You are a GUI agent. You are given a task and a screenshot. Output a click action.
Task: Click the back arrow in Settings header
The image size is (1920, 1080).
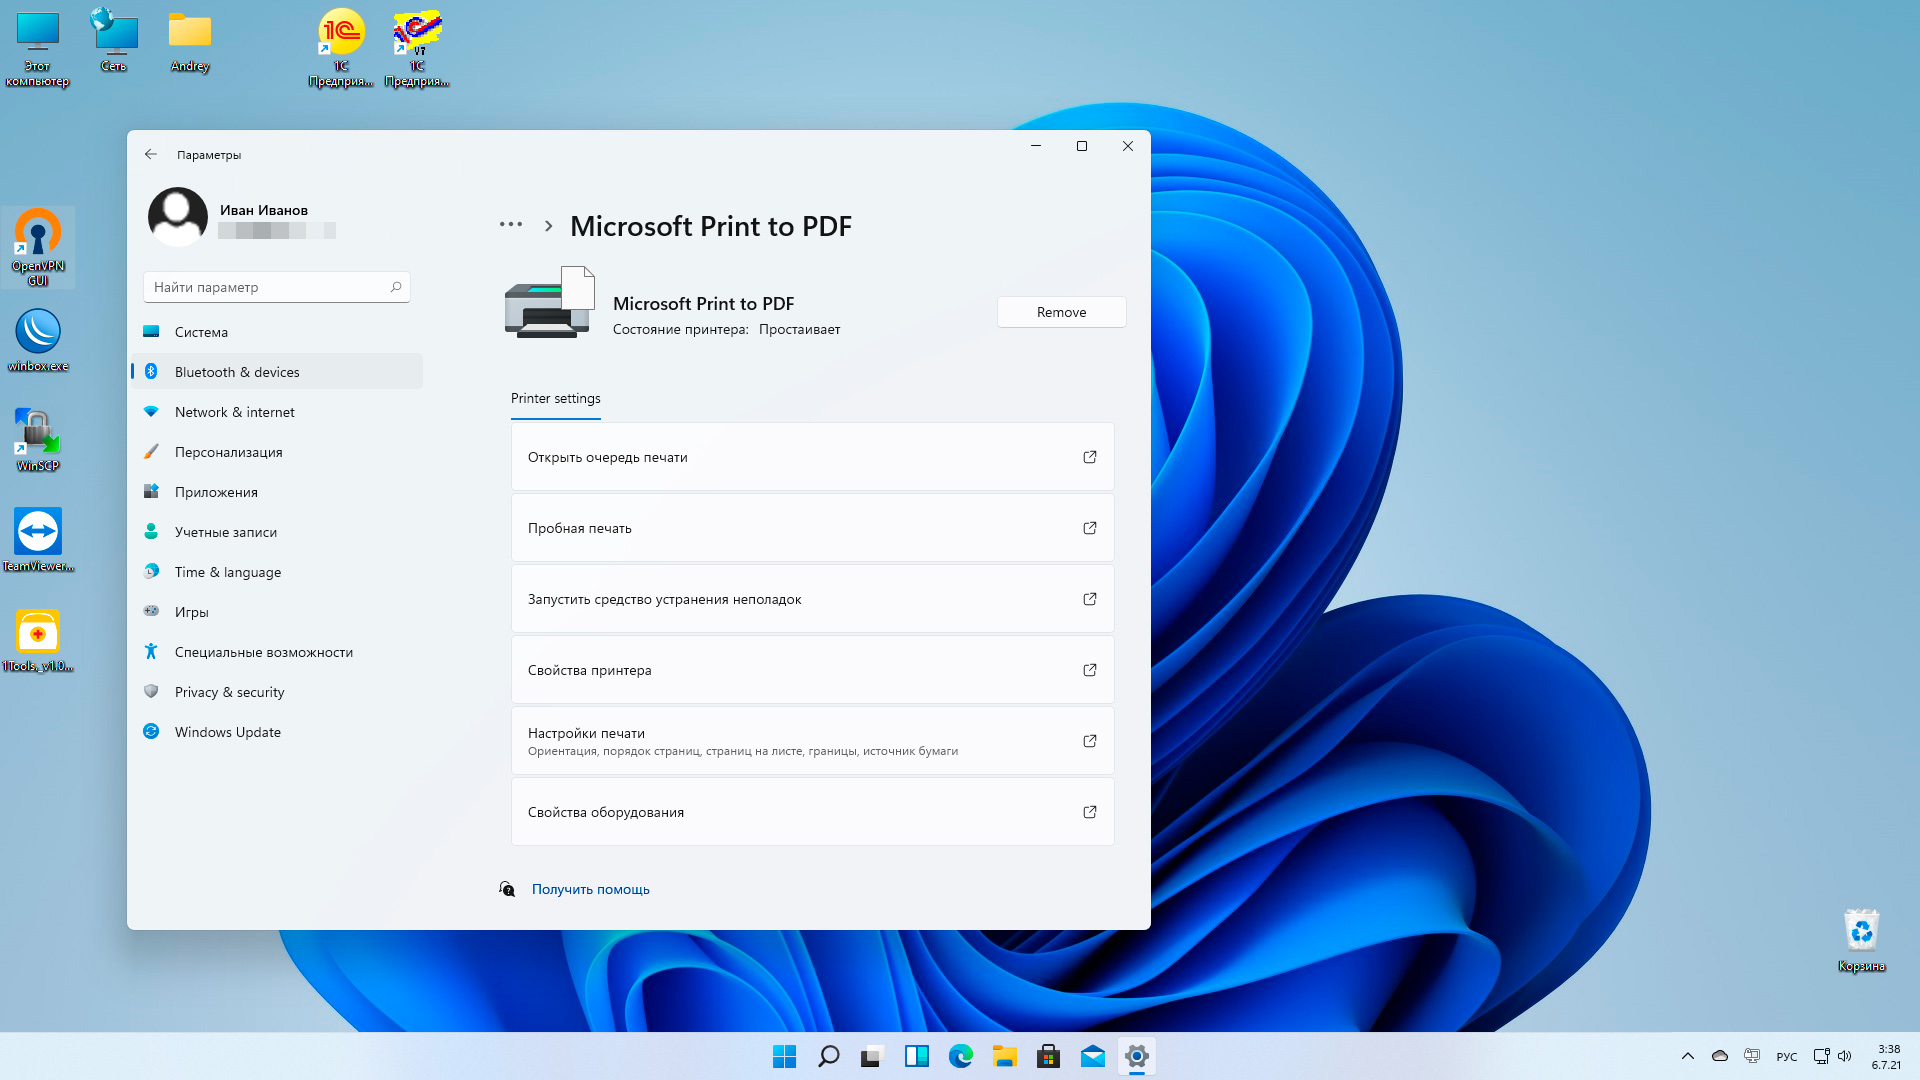151,154
